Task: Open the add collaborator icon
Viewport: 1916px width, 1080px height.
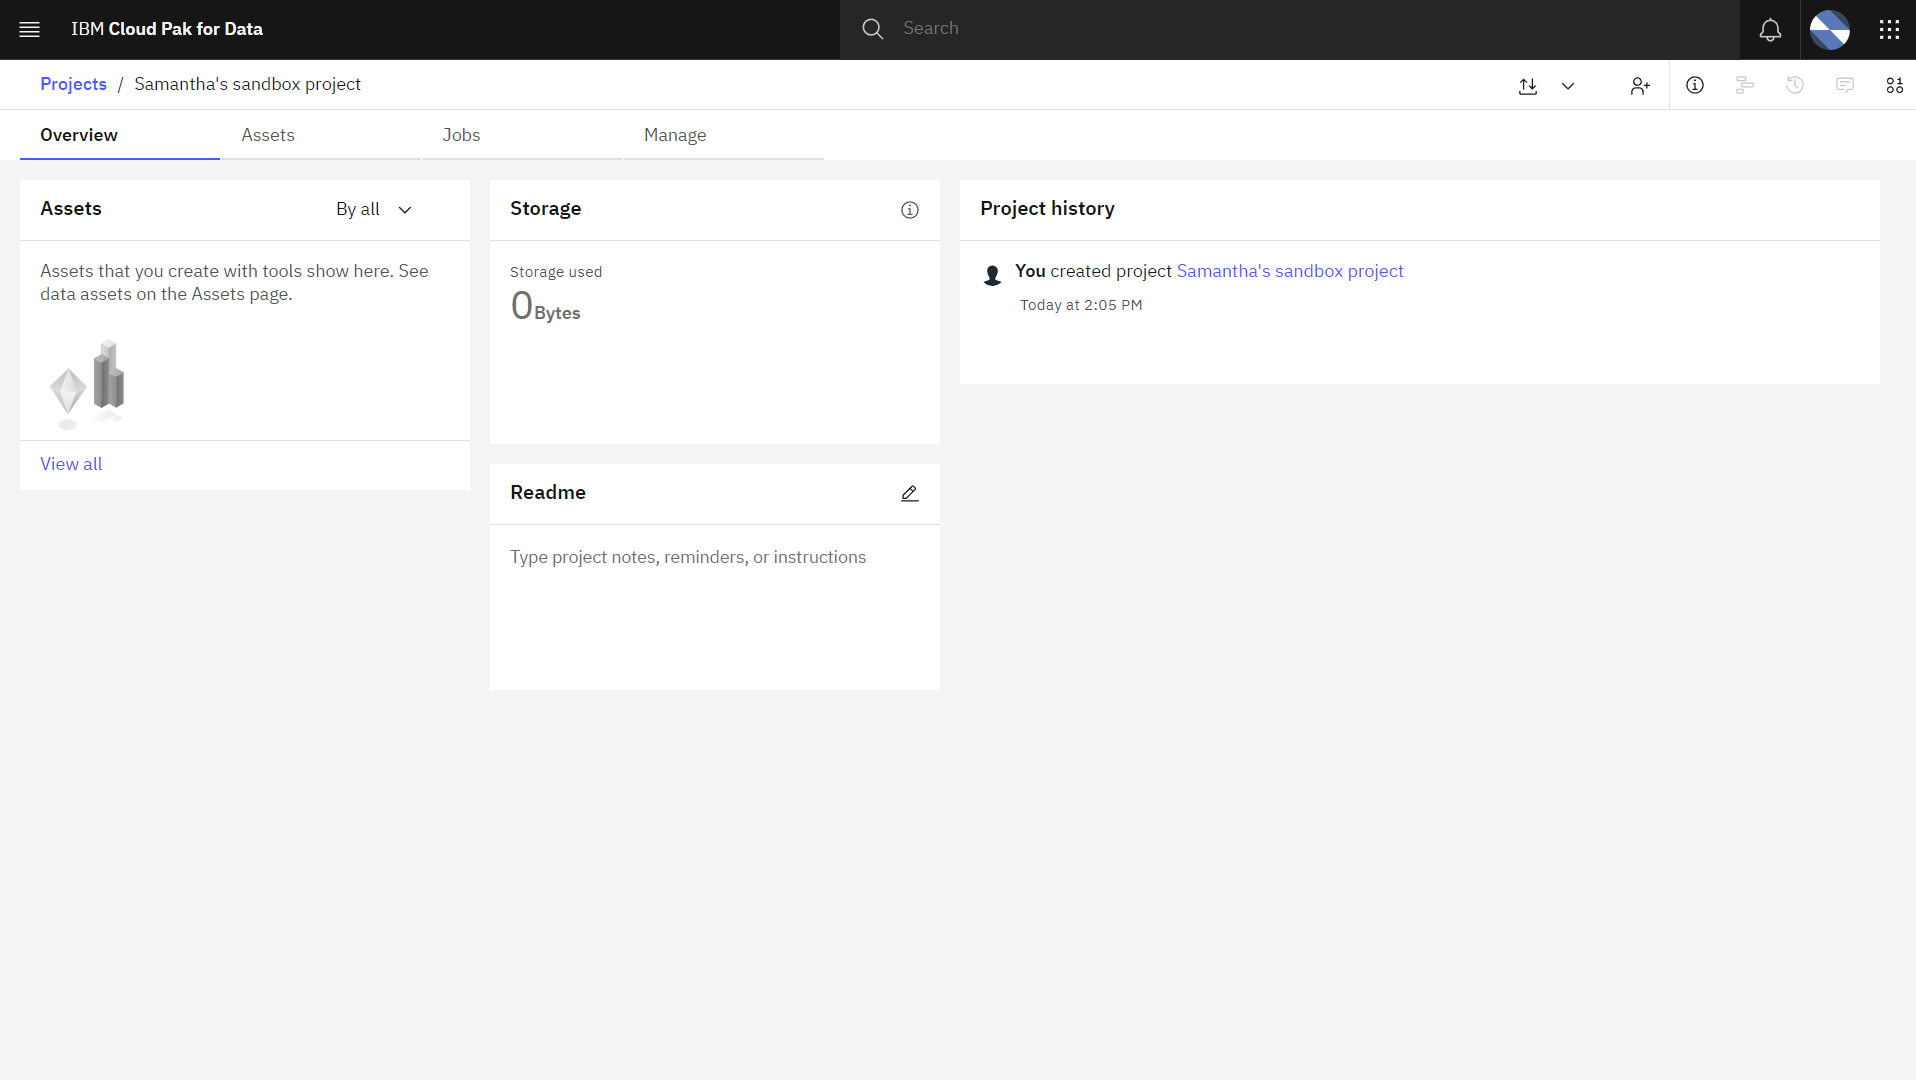Action: [x=1640, y=86]
